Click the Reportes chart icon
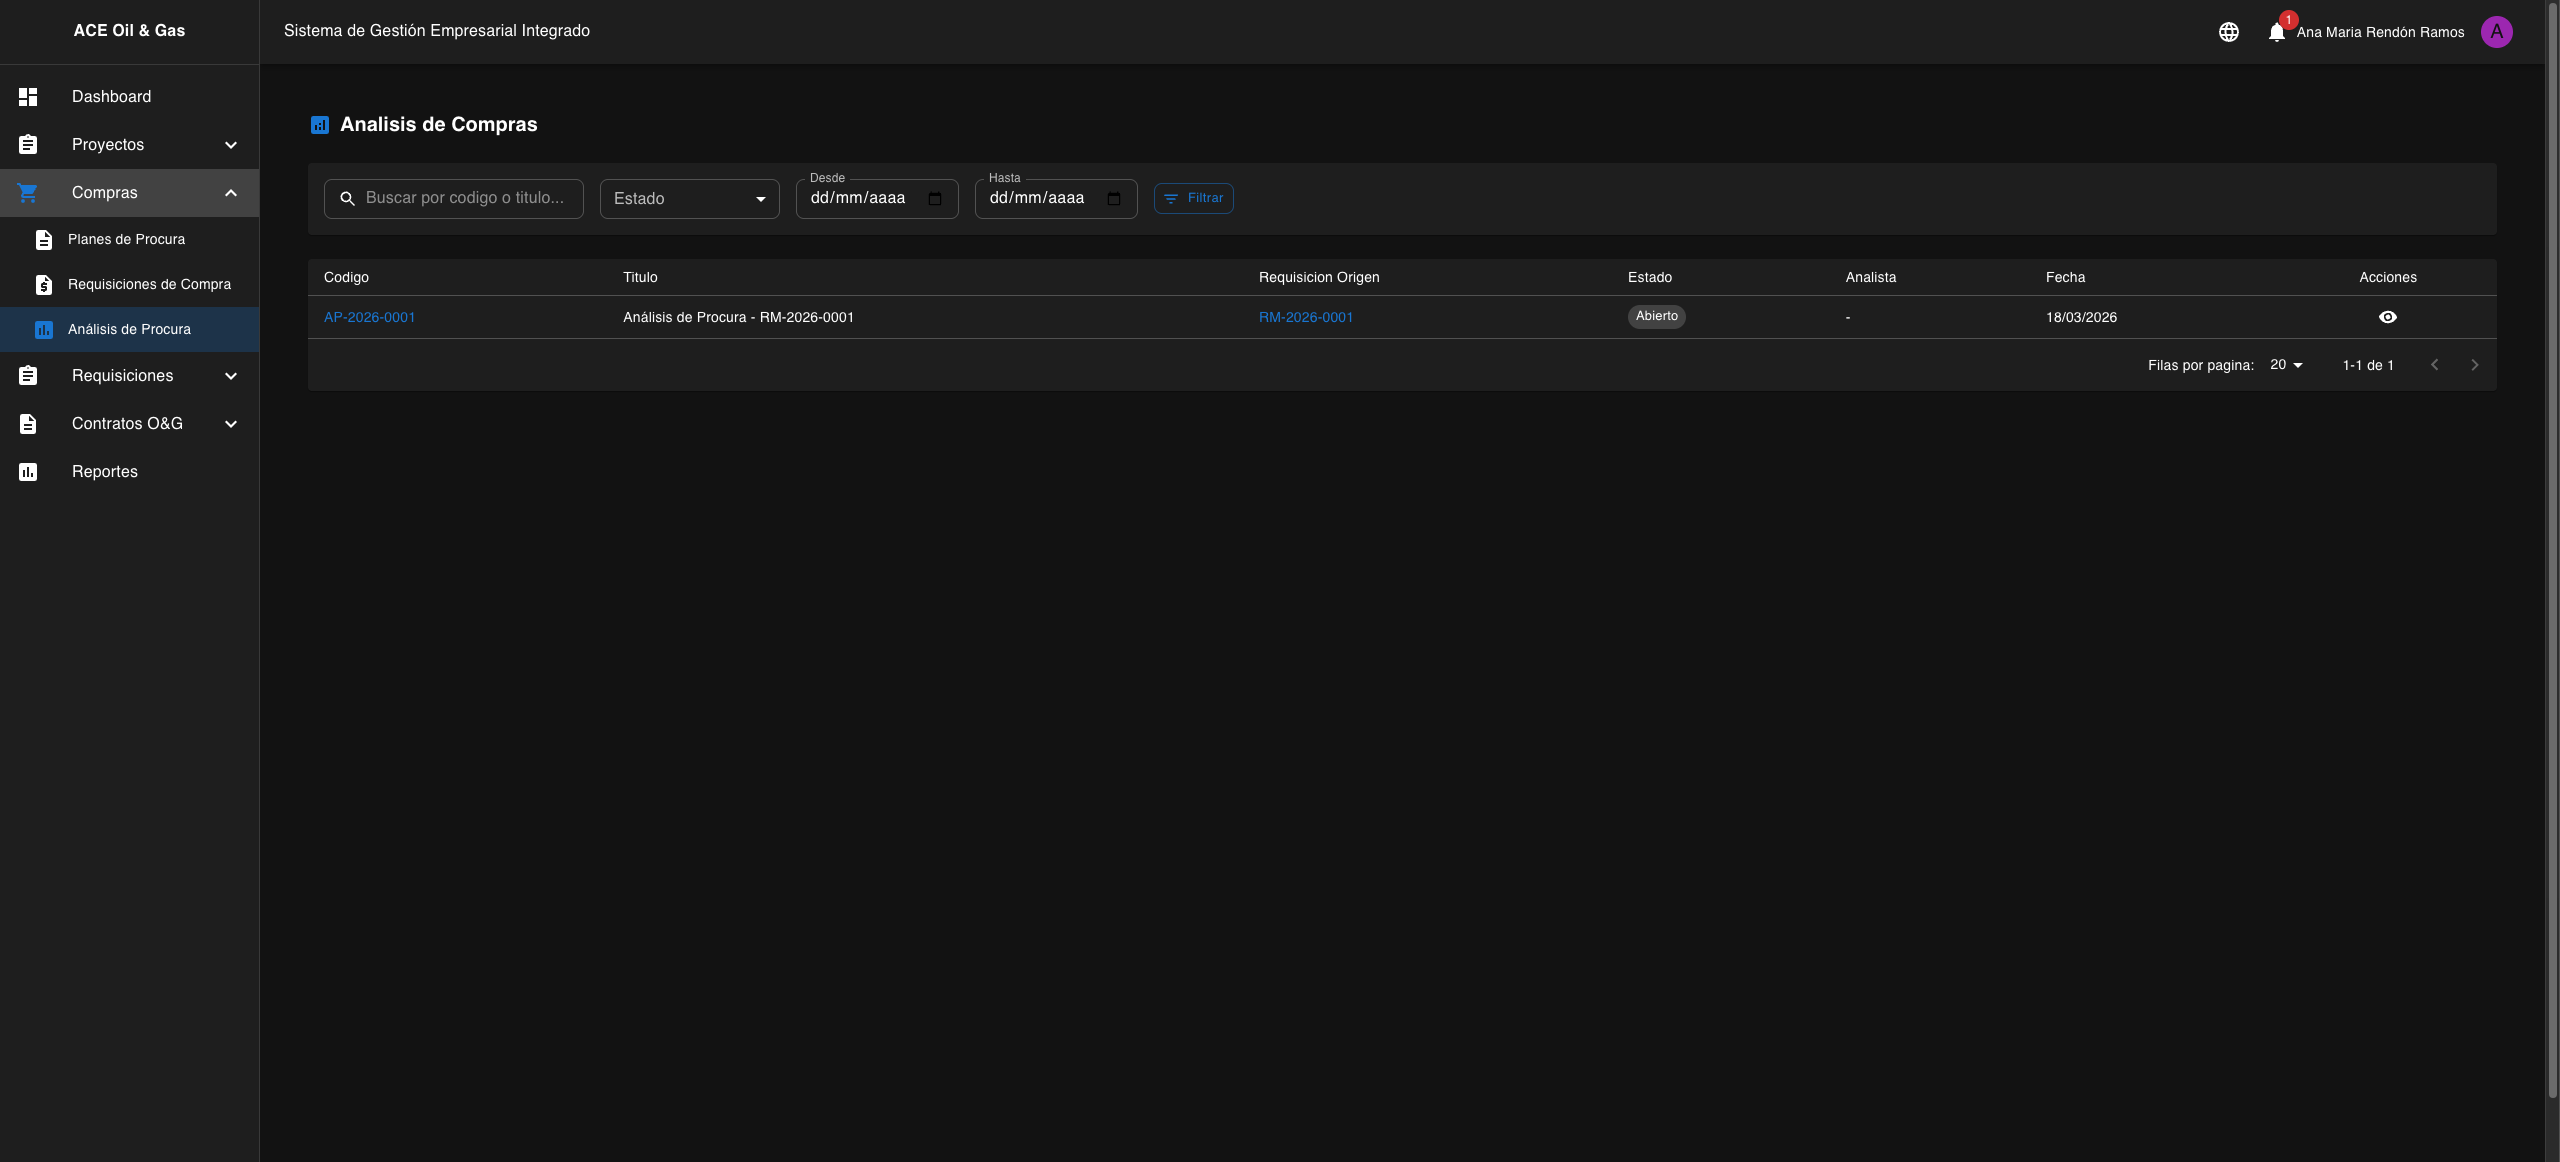 pyautogui.click(x=28, y=472)
